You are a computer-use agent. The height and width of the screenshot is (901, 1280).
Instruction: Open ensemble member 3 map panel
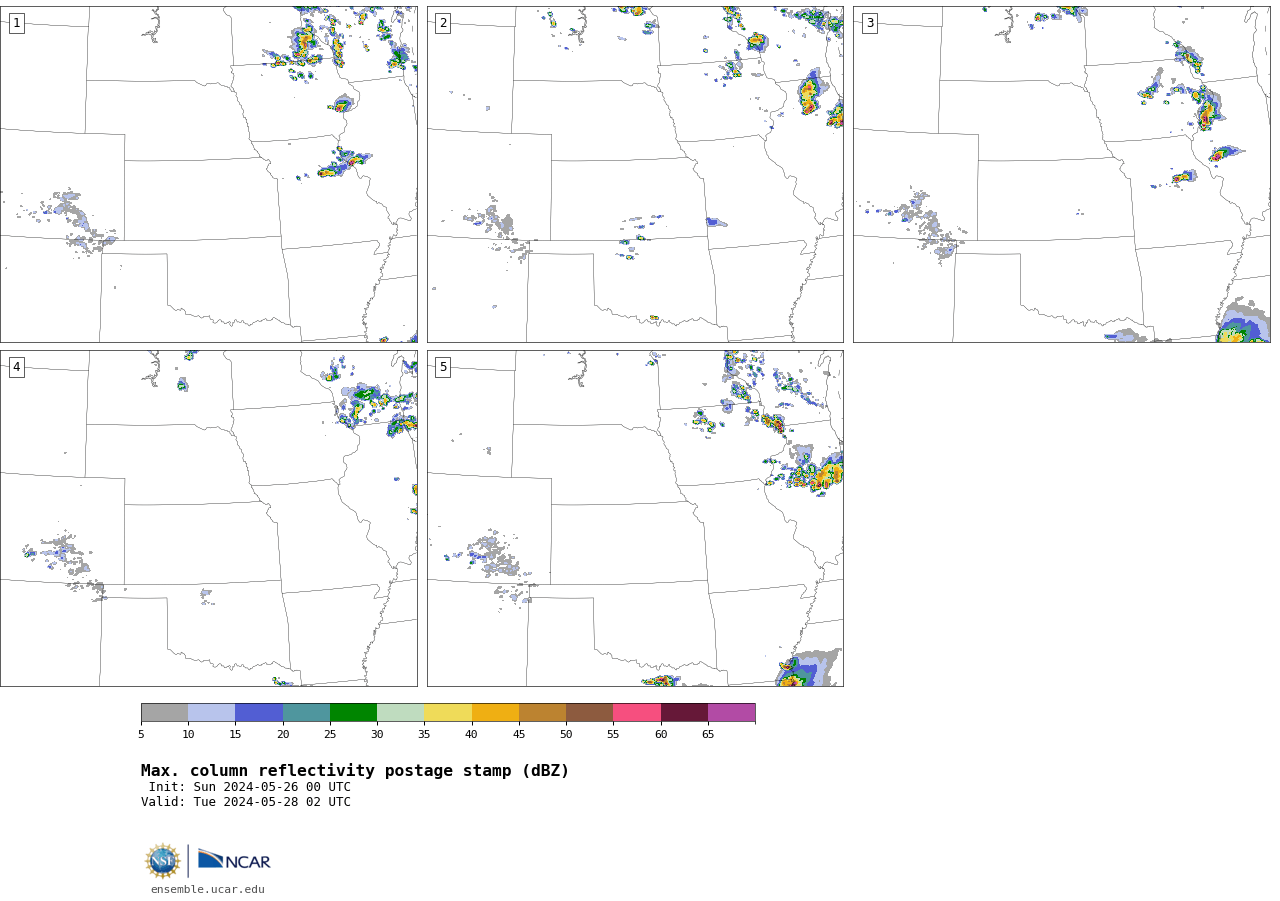pos(1062,174)
